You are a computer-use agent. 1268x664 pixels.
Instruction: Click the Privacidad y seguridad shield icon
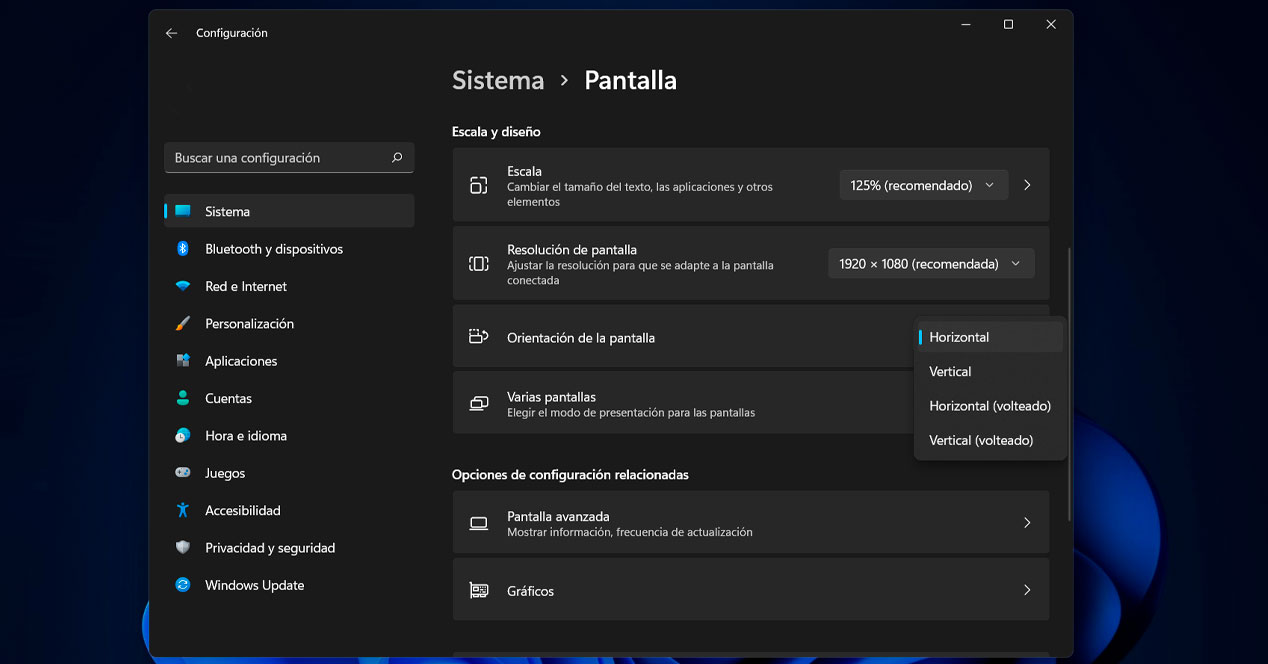pyautogui.click(x=182, y=547)
